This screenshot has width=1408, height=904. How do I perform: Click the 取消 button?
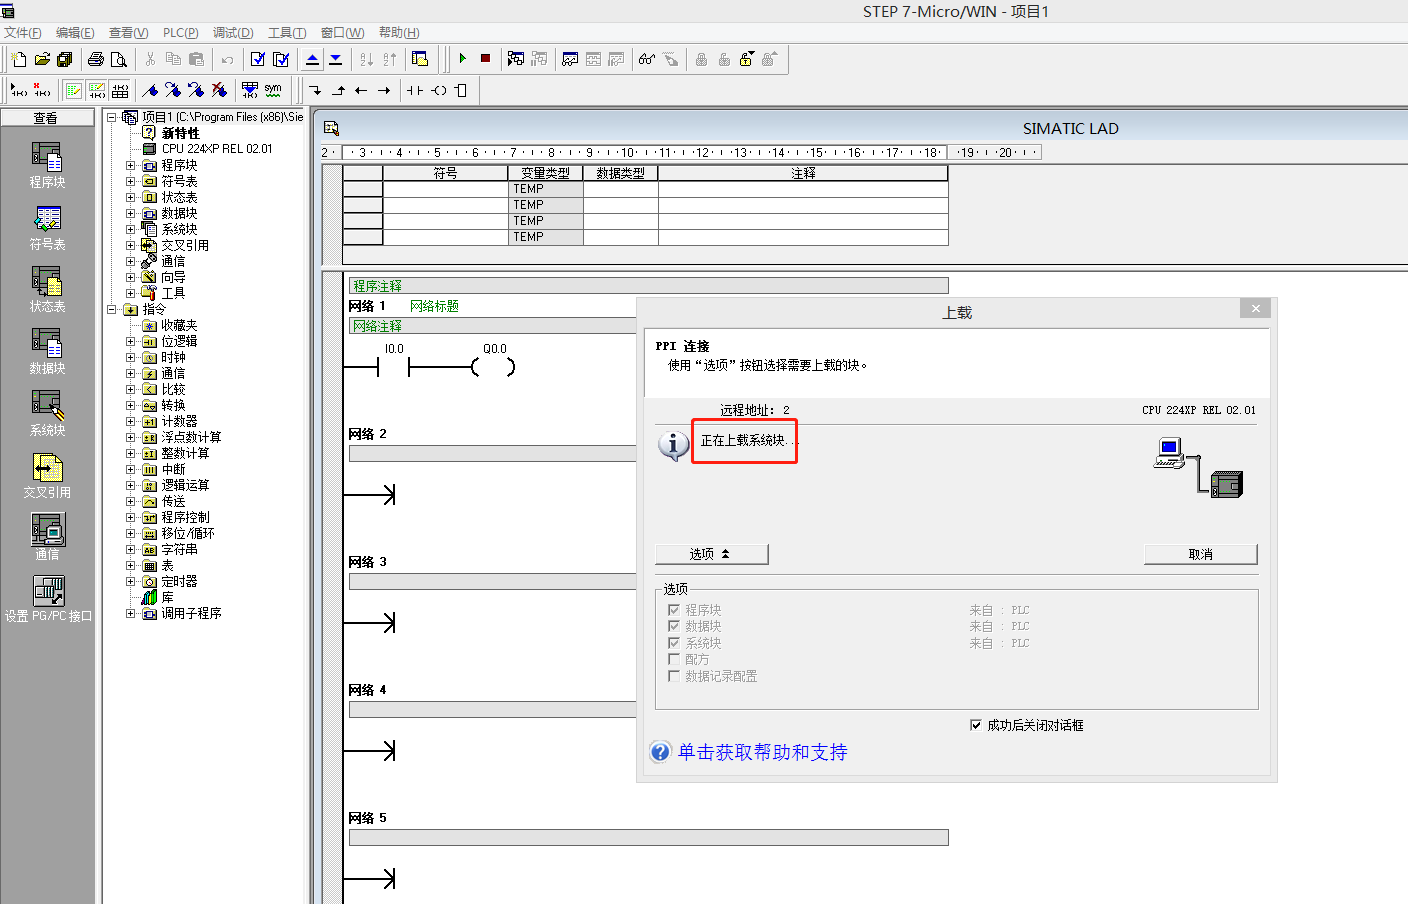(1200, 554)
